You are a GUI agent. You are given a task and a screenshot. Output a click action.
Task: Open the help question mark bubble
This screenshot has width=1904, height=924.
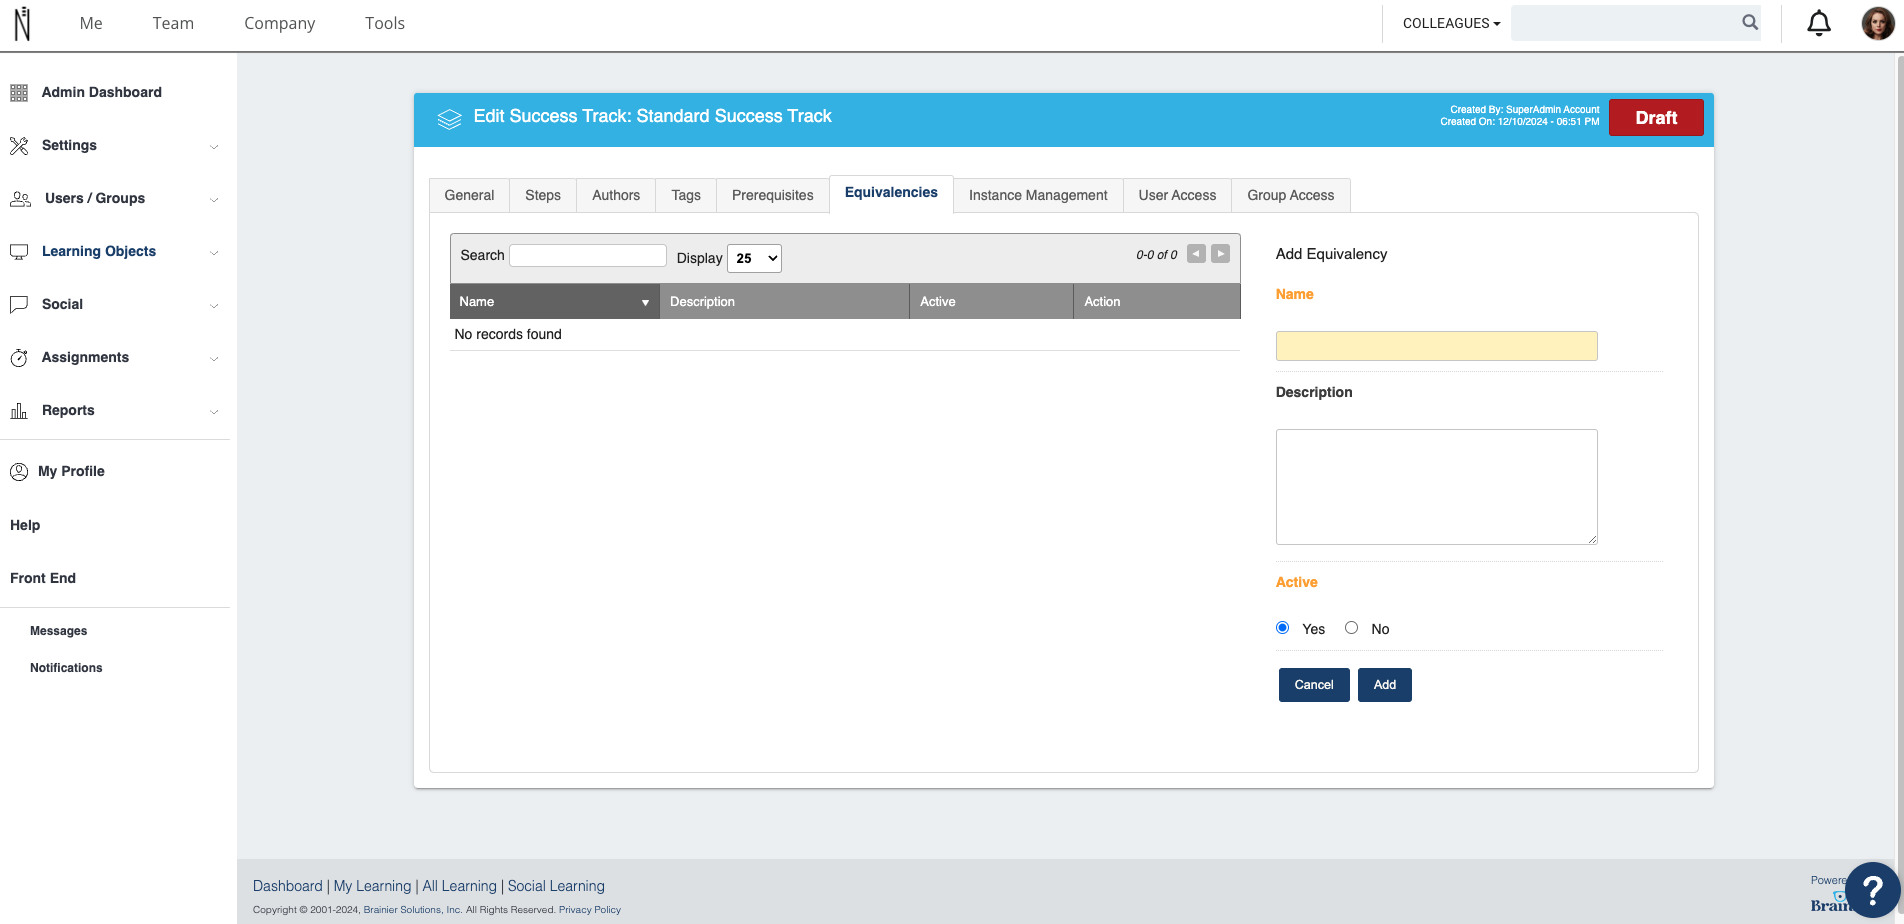pos(1872,890)
